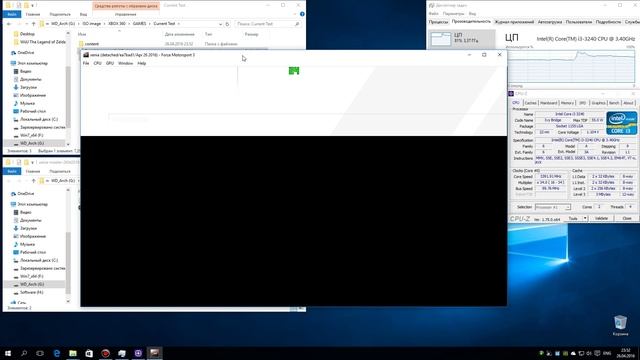Open the Window menu in xenia
This screenshot has height=360, width=640.
click(125, 63)
